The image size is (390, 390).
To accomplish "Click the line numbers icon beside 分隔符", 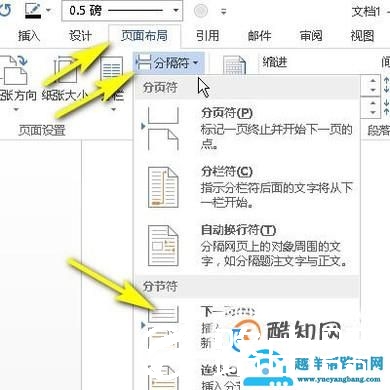I will (x=234, y=64).
